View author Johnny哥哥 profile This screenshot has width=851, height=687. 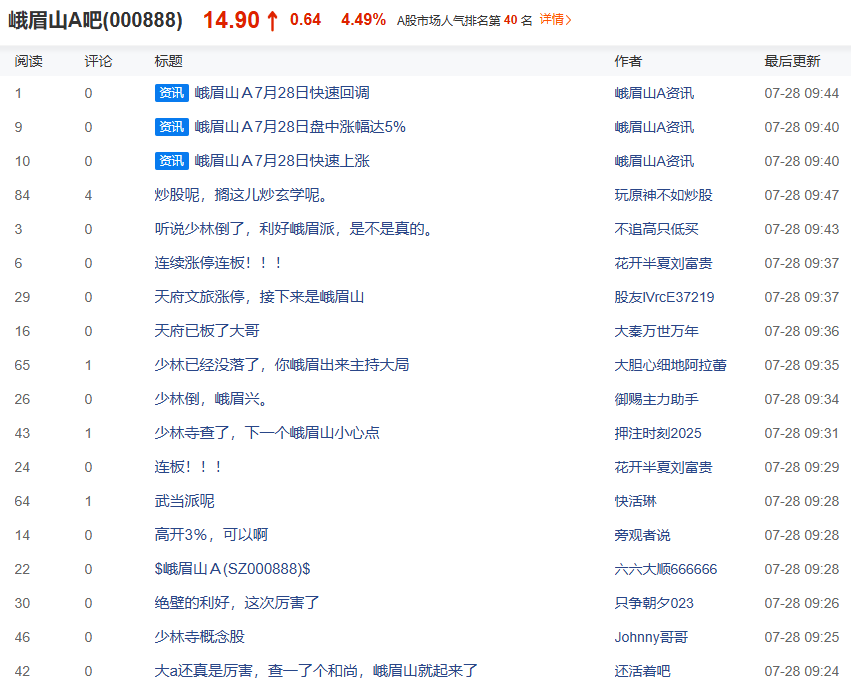click(651, 637)
